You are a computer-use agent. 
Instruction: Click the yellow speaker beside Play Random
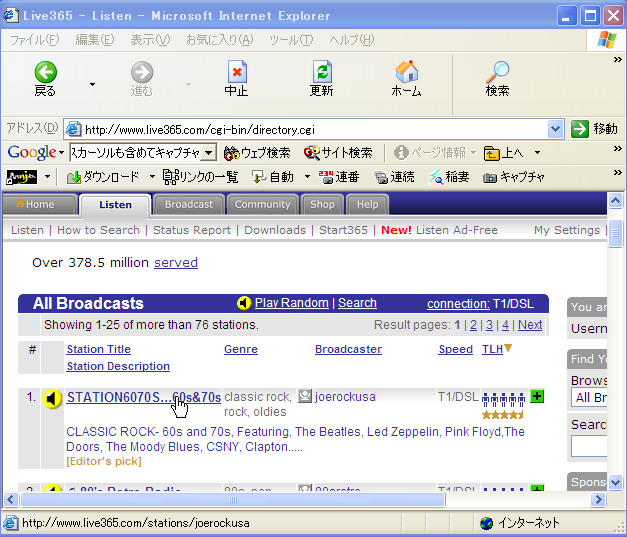pos(244,303)
